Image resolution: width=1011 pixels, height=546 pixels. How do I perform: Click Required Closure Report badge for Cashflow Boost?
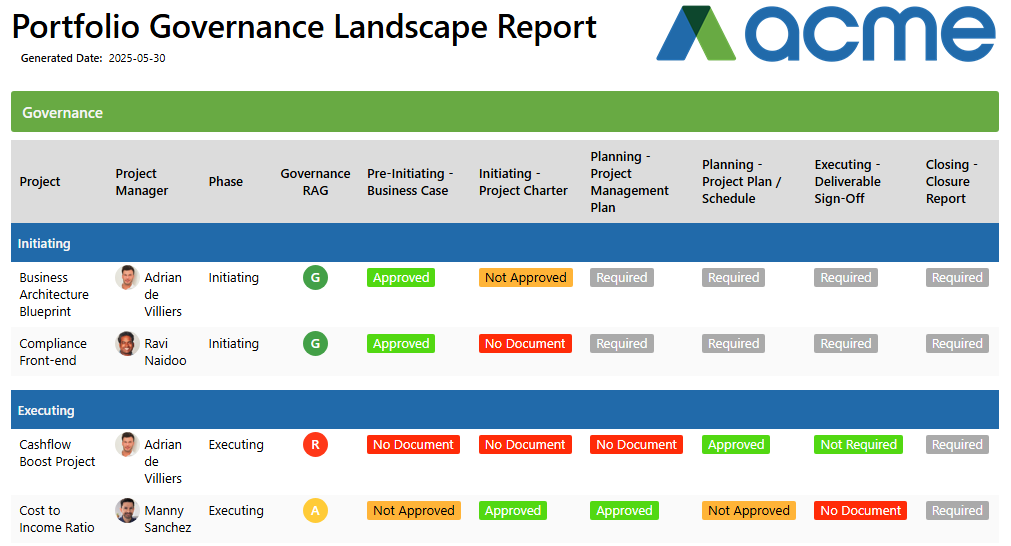[957, 445]
